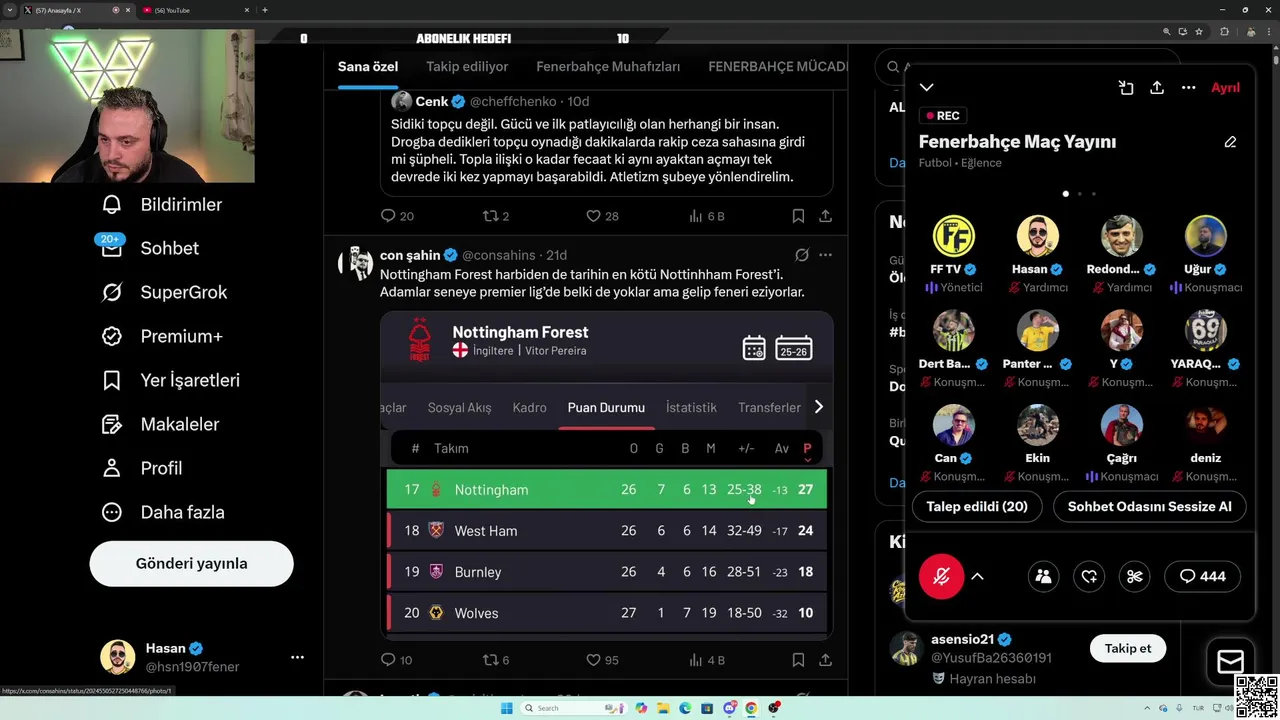Open scissors clip icon in space
The image size is (1280, 720).
(1135, 576)
